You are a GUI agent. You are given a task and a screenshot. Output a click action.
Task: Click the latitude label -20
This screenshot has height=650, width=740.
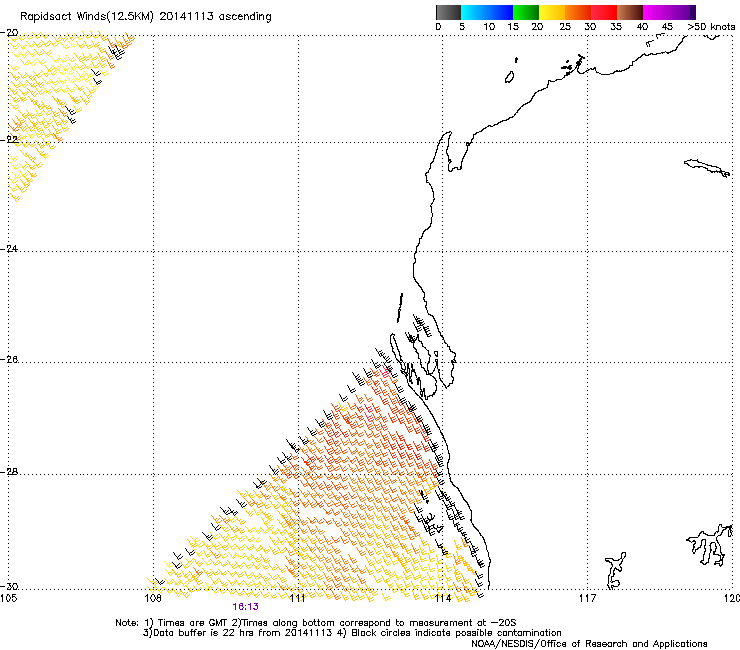point(9,33)
